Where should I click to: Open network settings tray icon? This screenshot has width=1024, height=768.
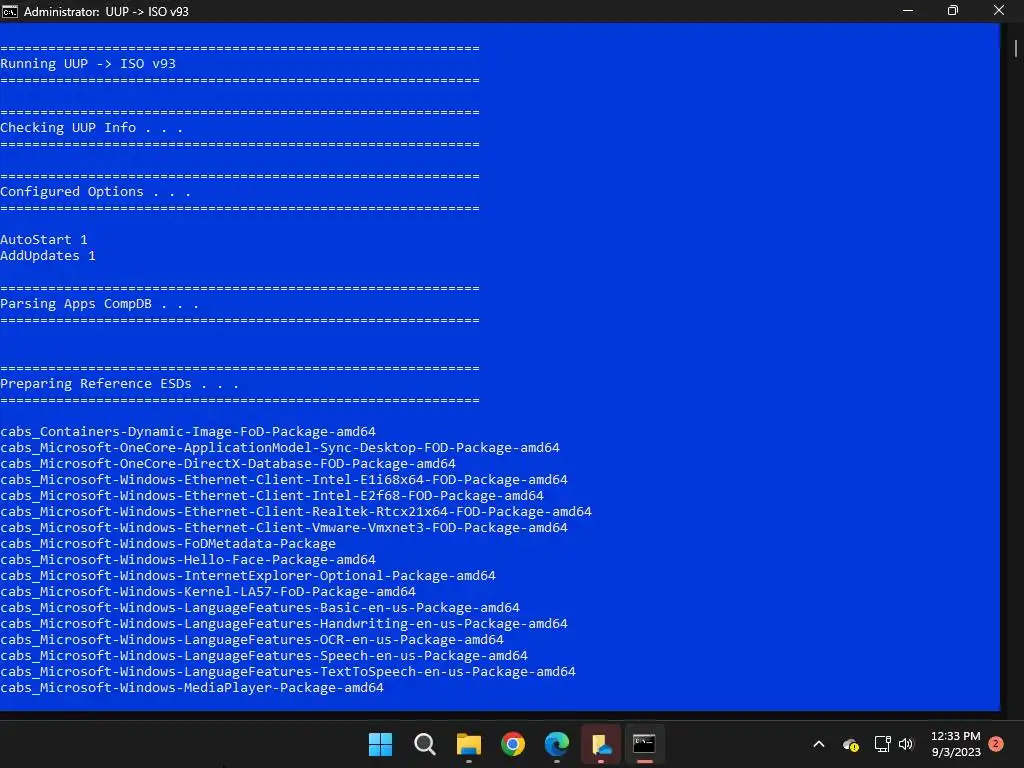point(882,744)
